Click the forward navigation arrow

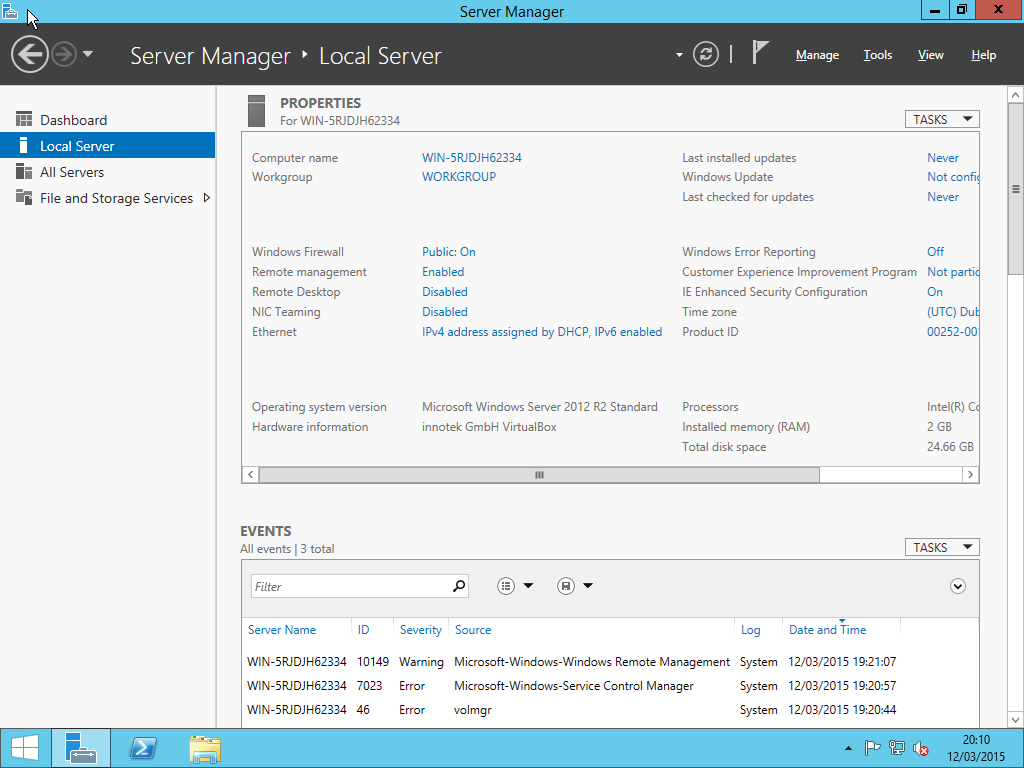click(x=64, y=54)
